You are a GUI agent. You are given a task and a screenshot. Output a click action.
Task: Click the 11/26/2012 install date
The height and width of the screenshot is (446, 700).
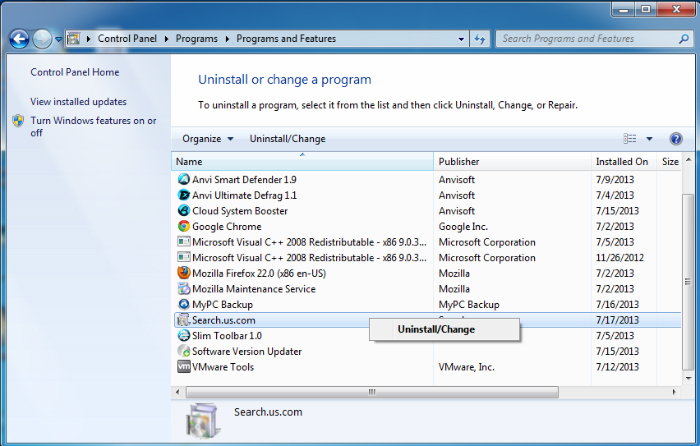620,258
